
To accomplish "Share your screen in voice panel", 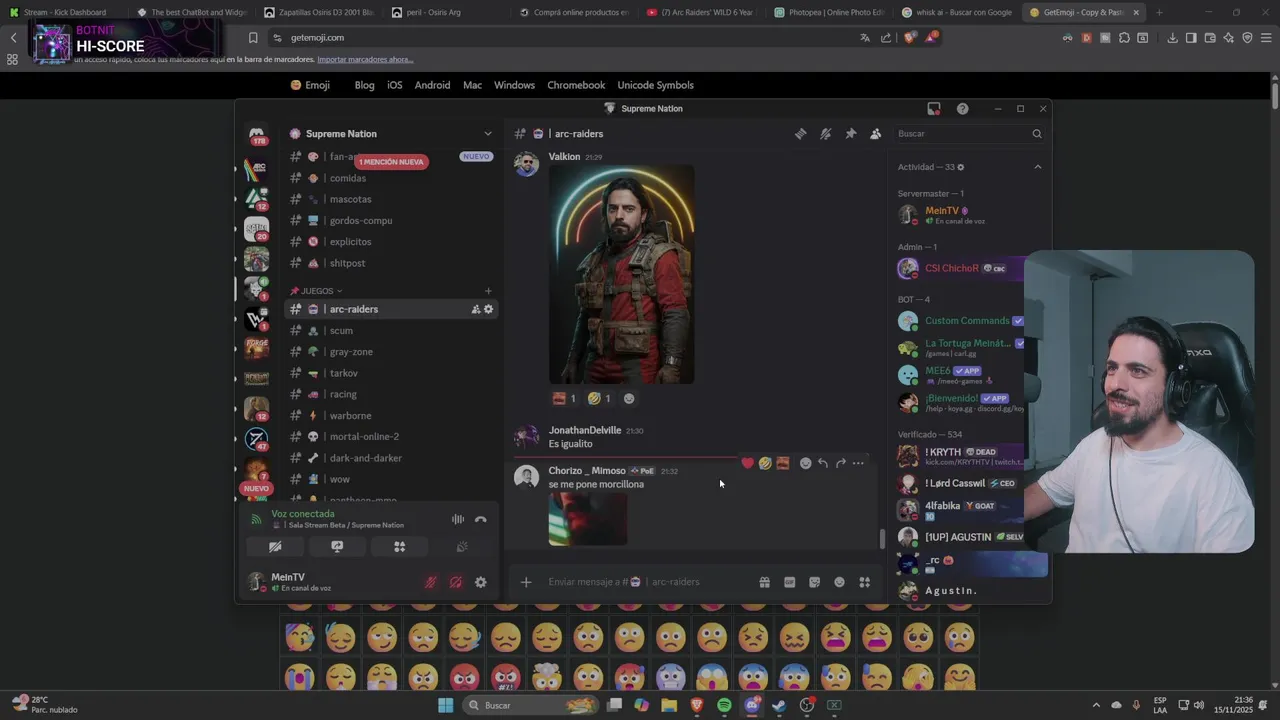I will coord(337,547).
